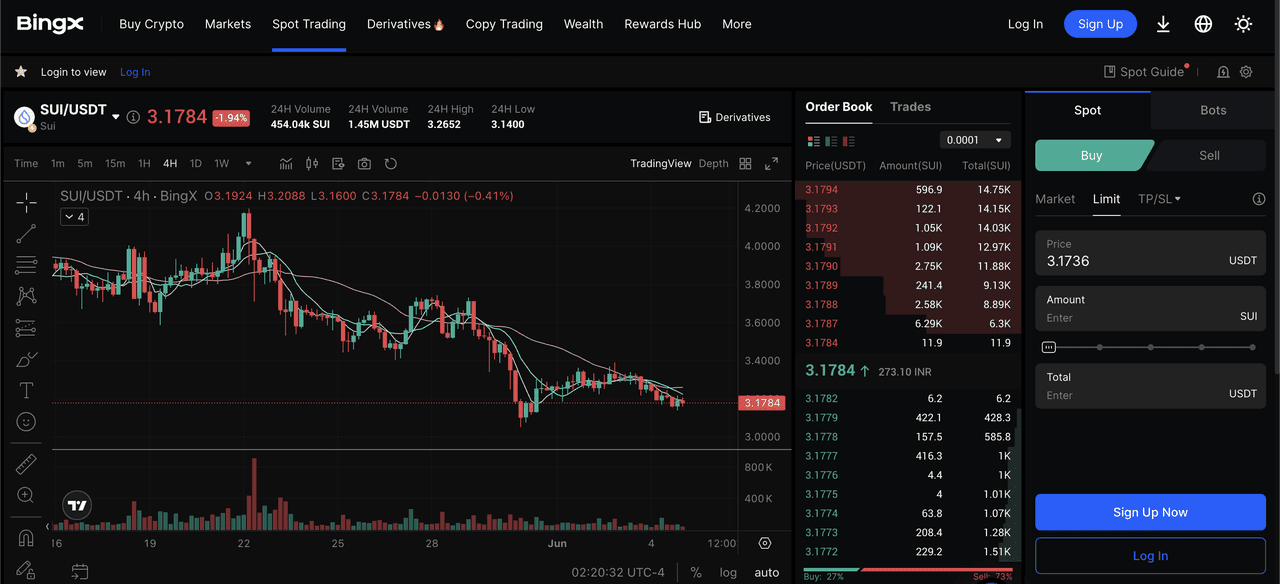Select the Sell tab
Screen dimensions: 1280x584
1209,155
